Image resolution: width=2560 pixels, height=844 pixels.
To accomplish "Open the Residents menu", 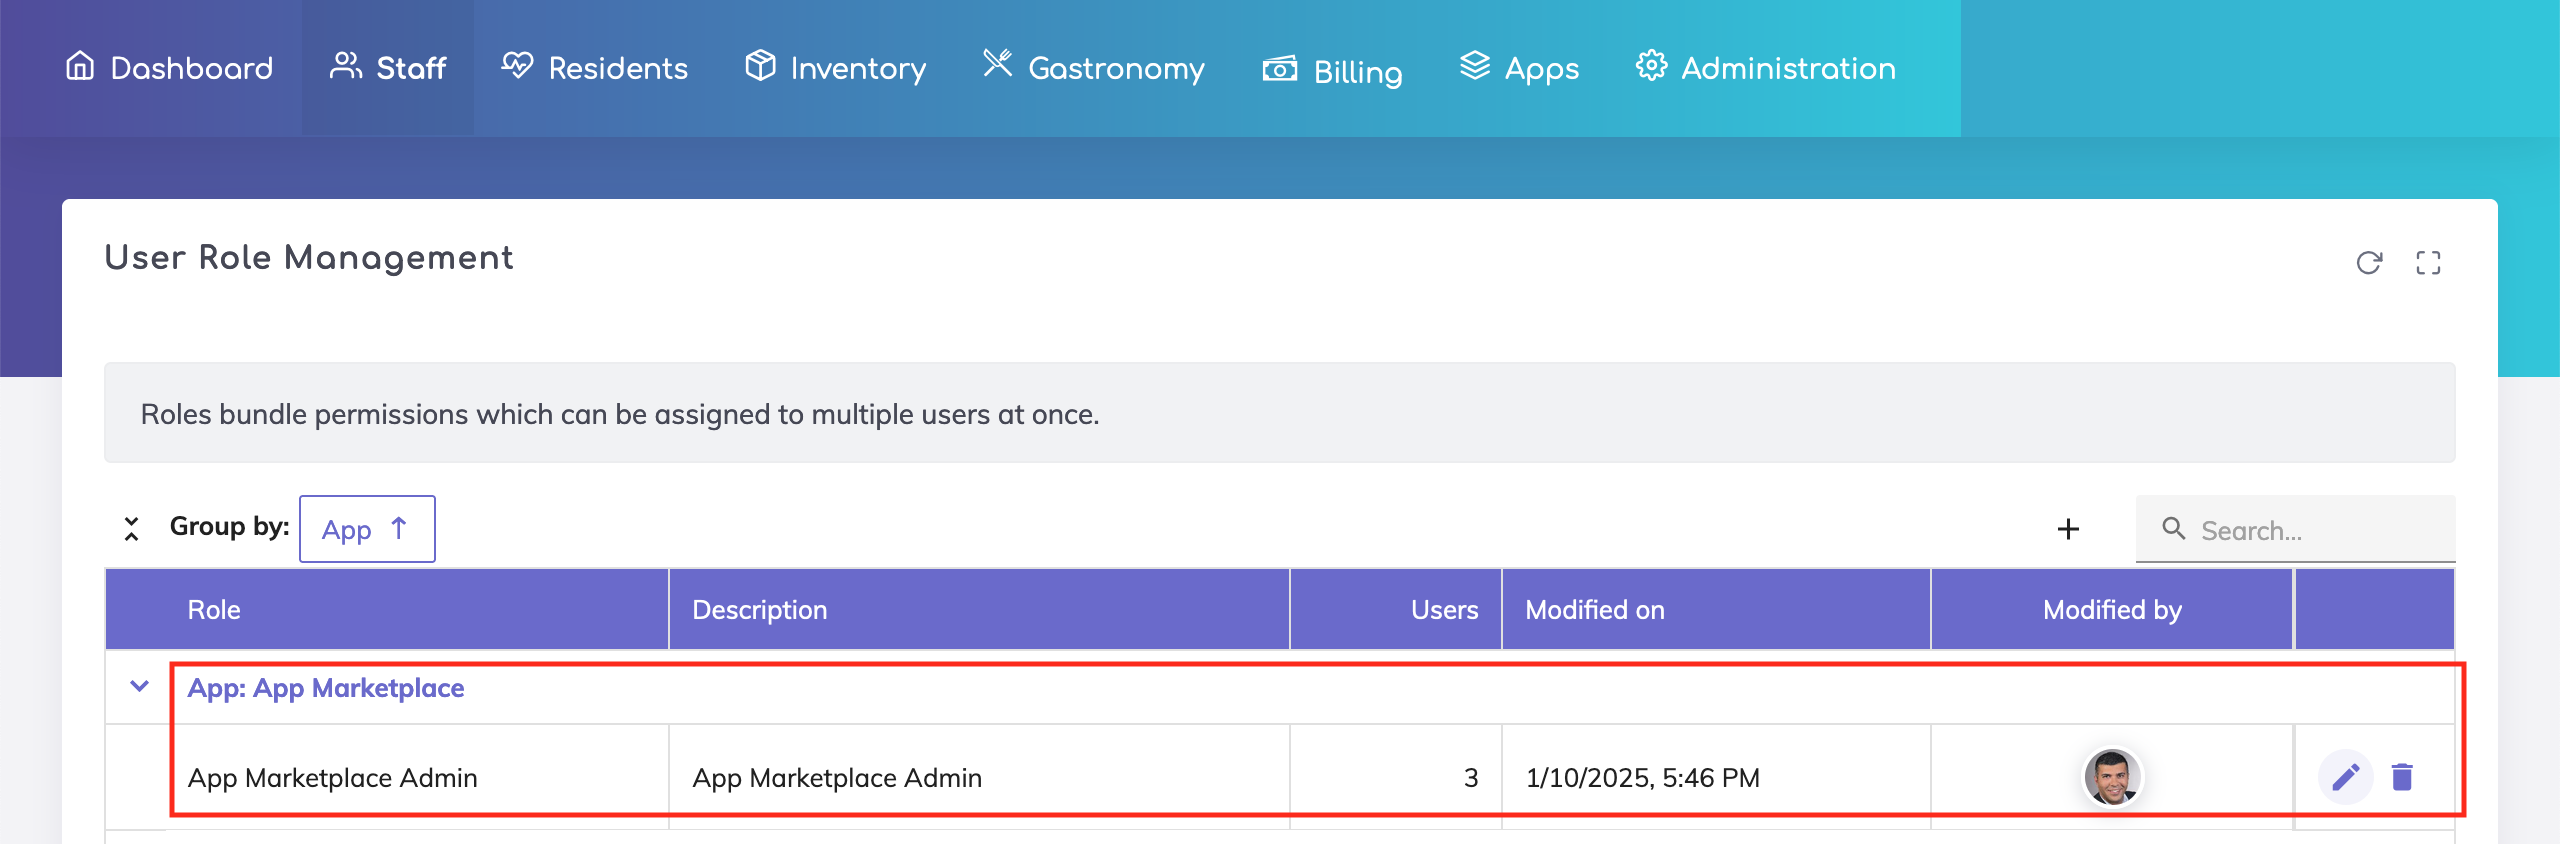I will [x=595, y=68].
